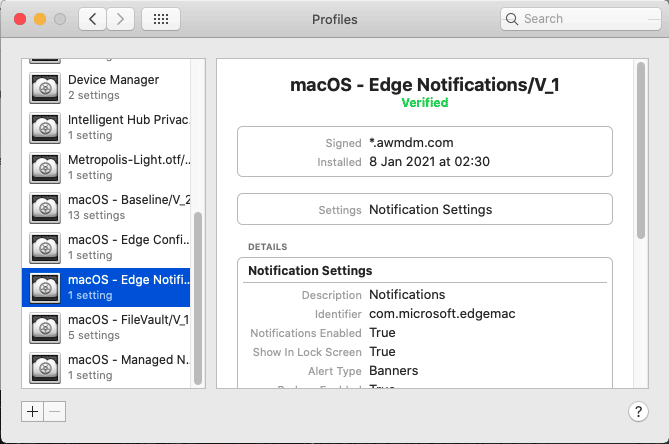The height and width of the screenshot is (444, 669).
Task: Select the macOS - FileVault/V_1 profile
Action: point(106,328)
